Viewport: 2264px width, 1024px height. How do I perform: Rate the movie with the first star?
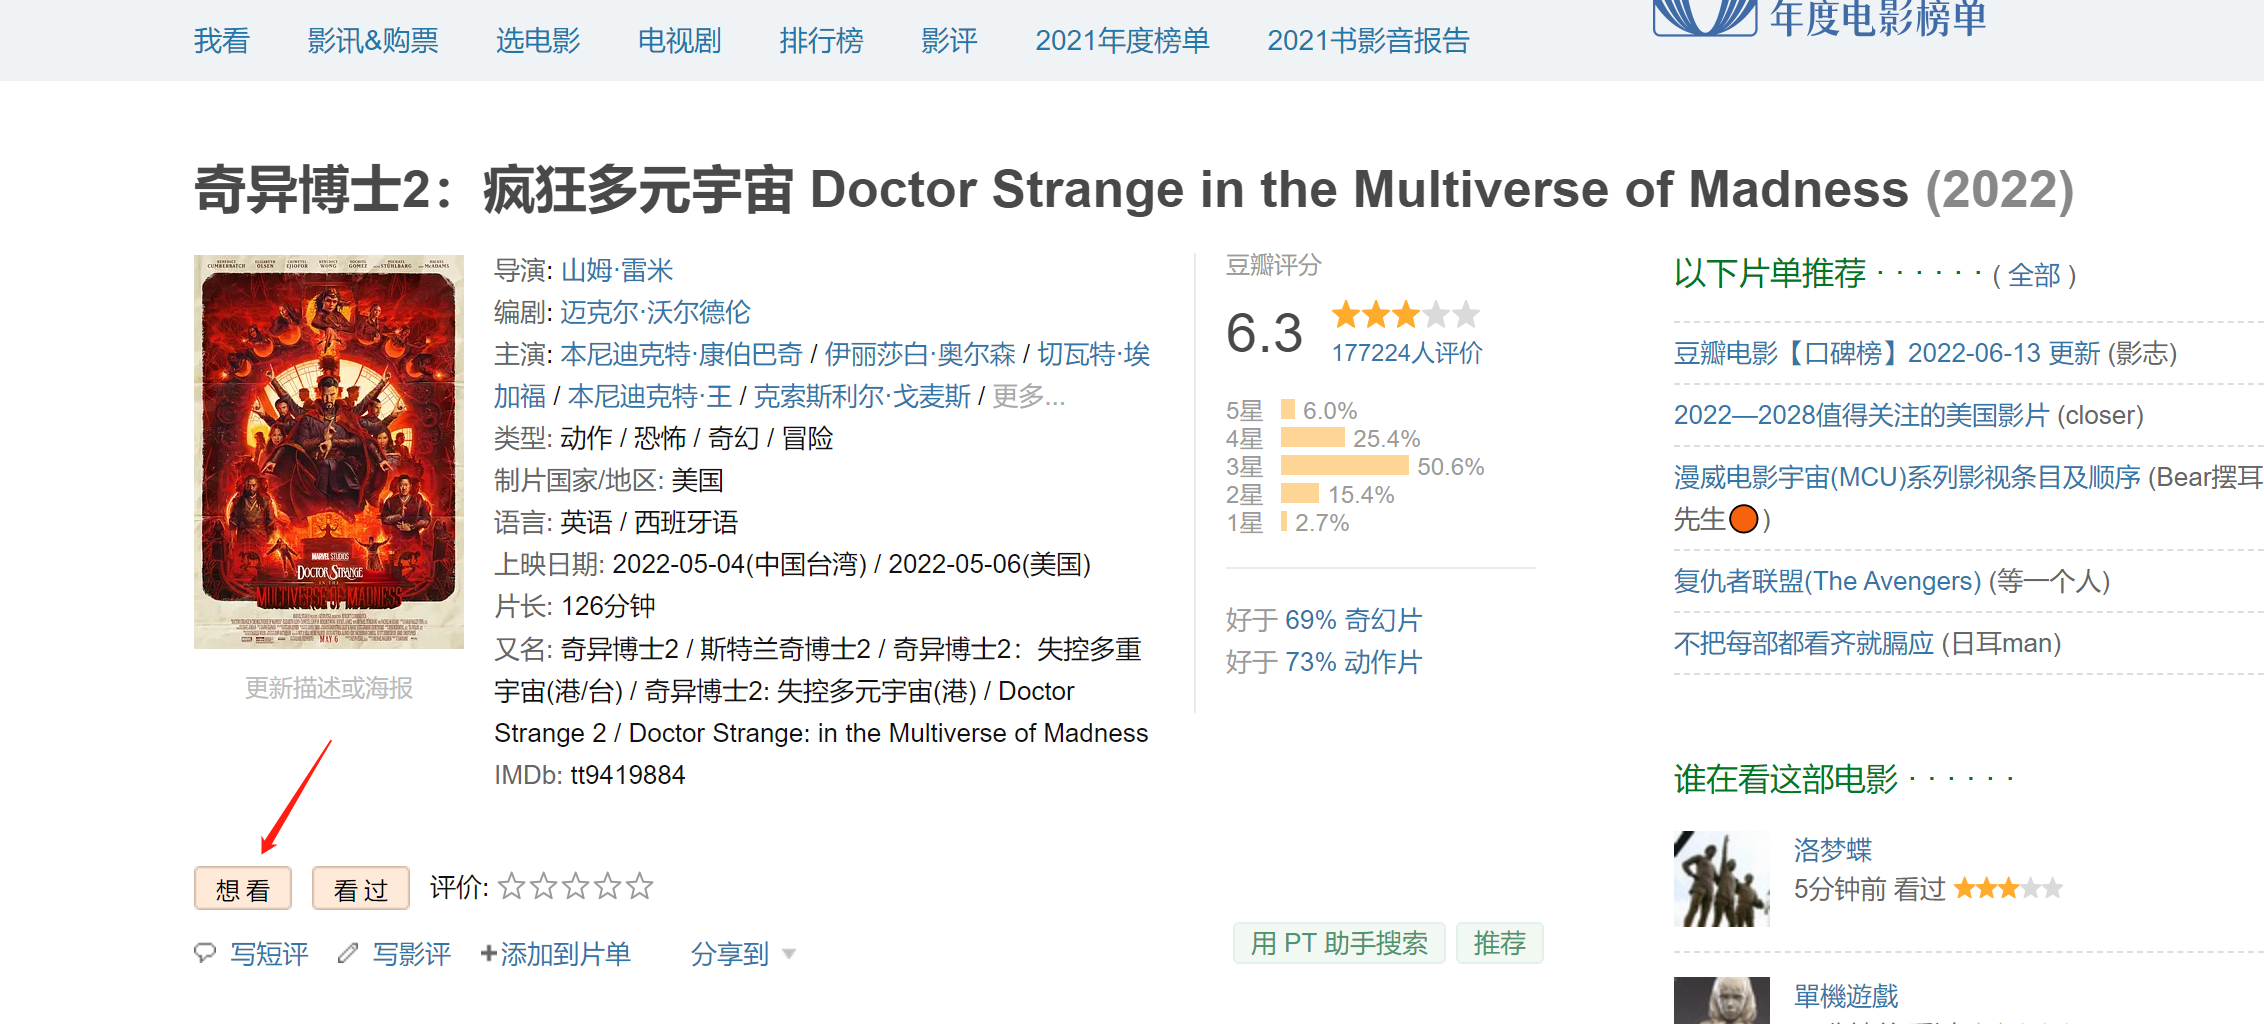pos(511,886)
